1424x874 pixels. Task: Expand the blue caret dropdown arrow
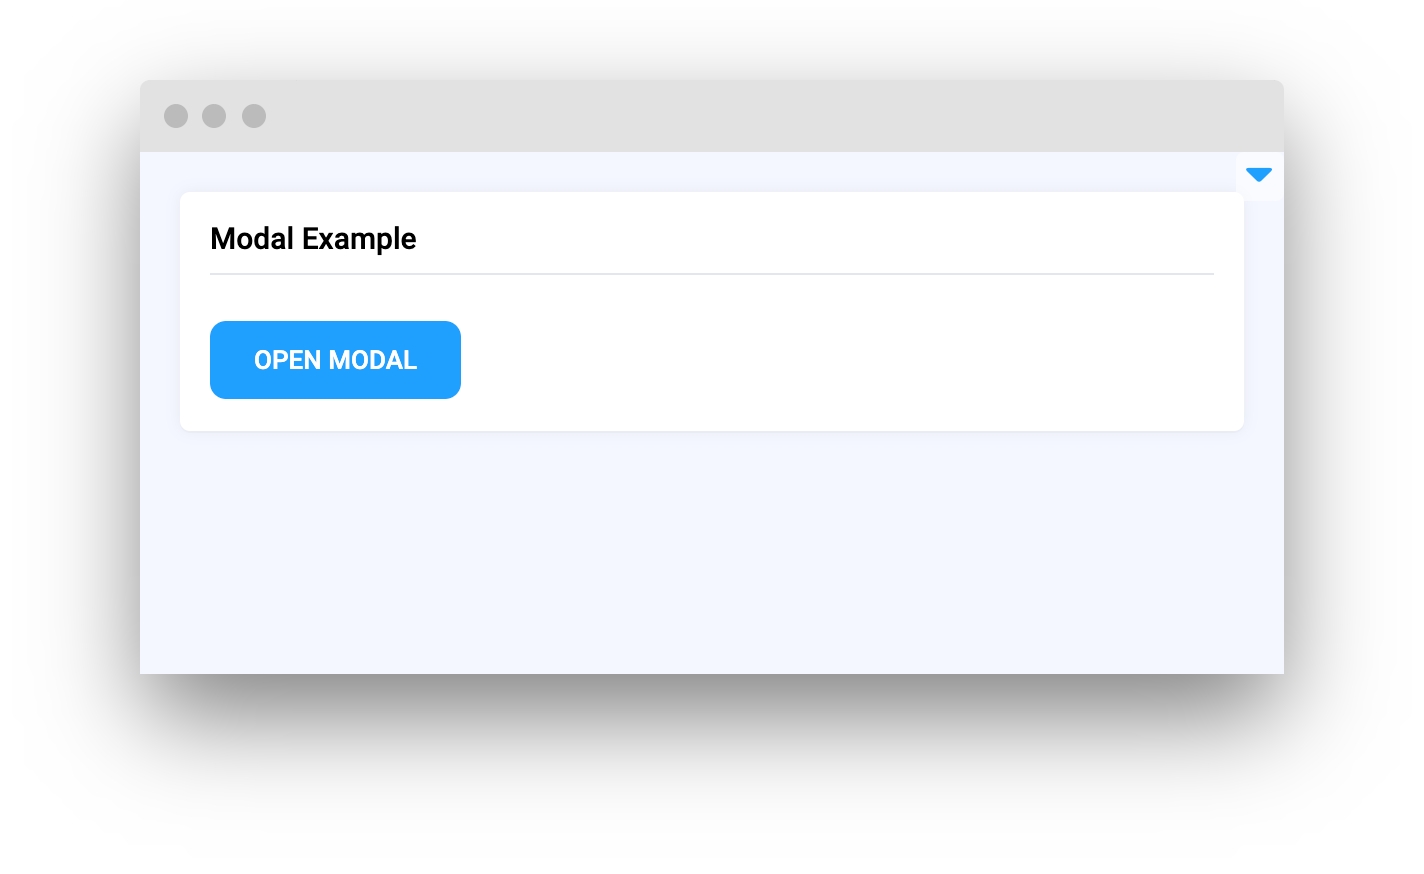pyautogui.click(x=1258, y=175)
